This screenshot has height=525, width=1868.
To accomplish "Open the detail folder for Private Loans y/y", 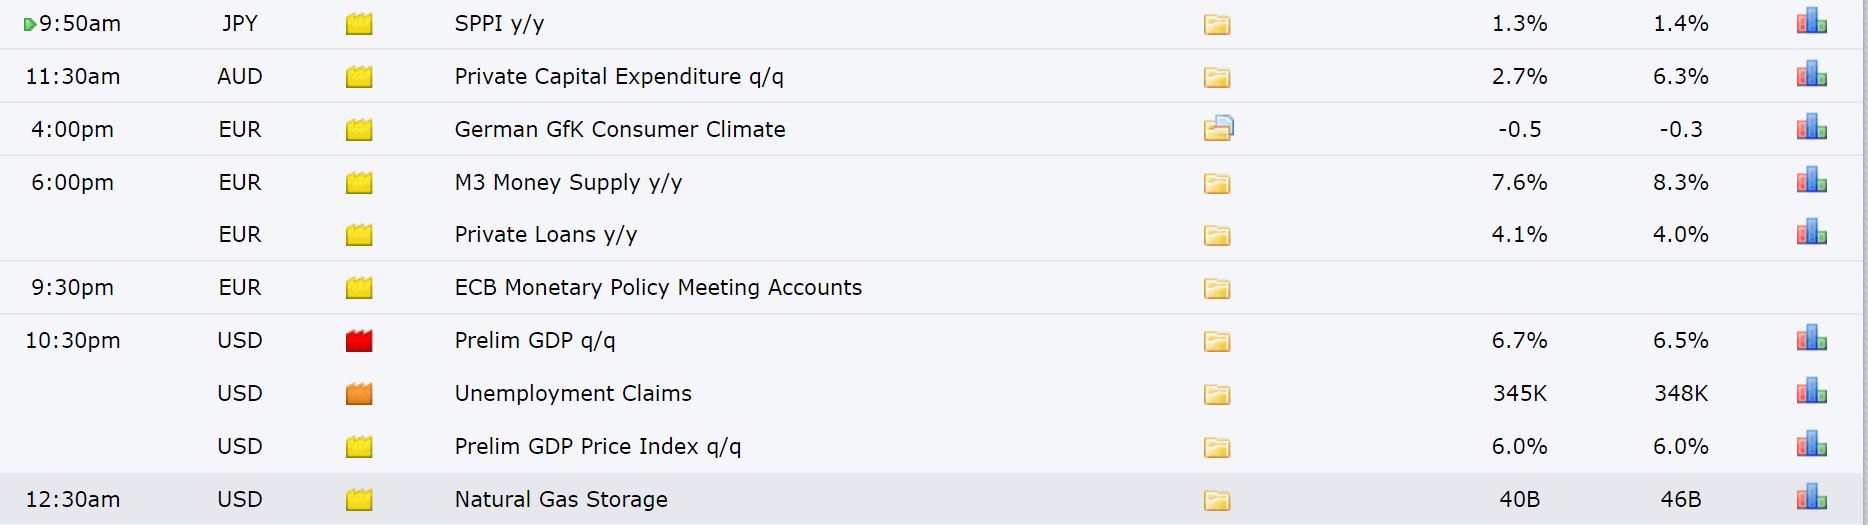I will point(1217,235).
